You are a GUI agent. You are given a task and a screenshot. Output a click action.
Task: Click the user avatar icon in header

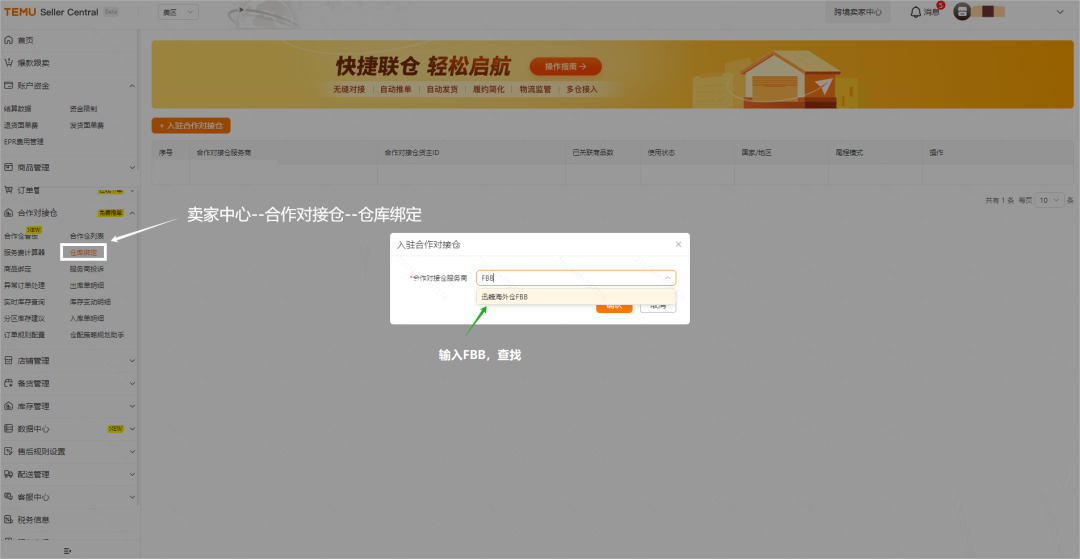coord(962,12)
